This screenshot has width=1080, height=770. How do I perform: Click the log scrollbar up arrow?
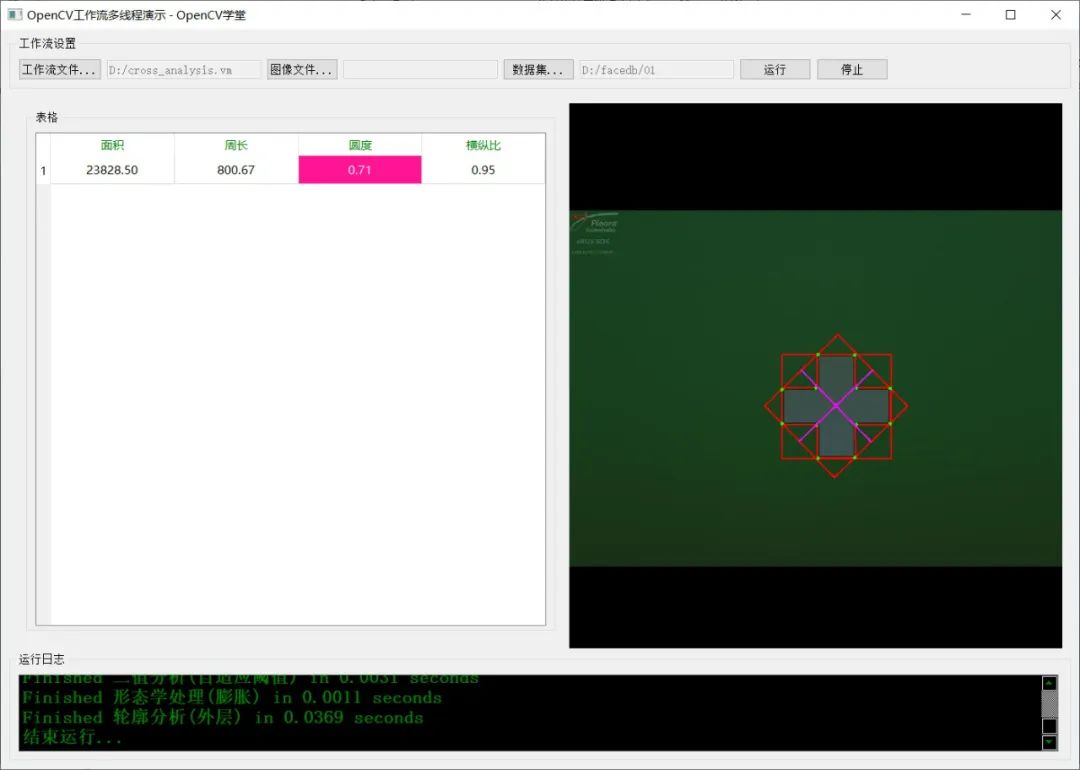[x=1049, y=682]
